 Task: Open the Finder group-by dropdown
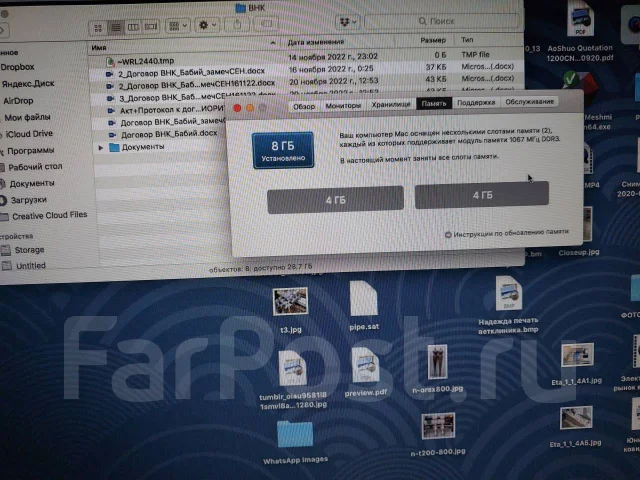tap(178, 26)
